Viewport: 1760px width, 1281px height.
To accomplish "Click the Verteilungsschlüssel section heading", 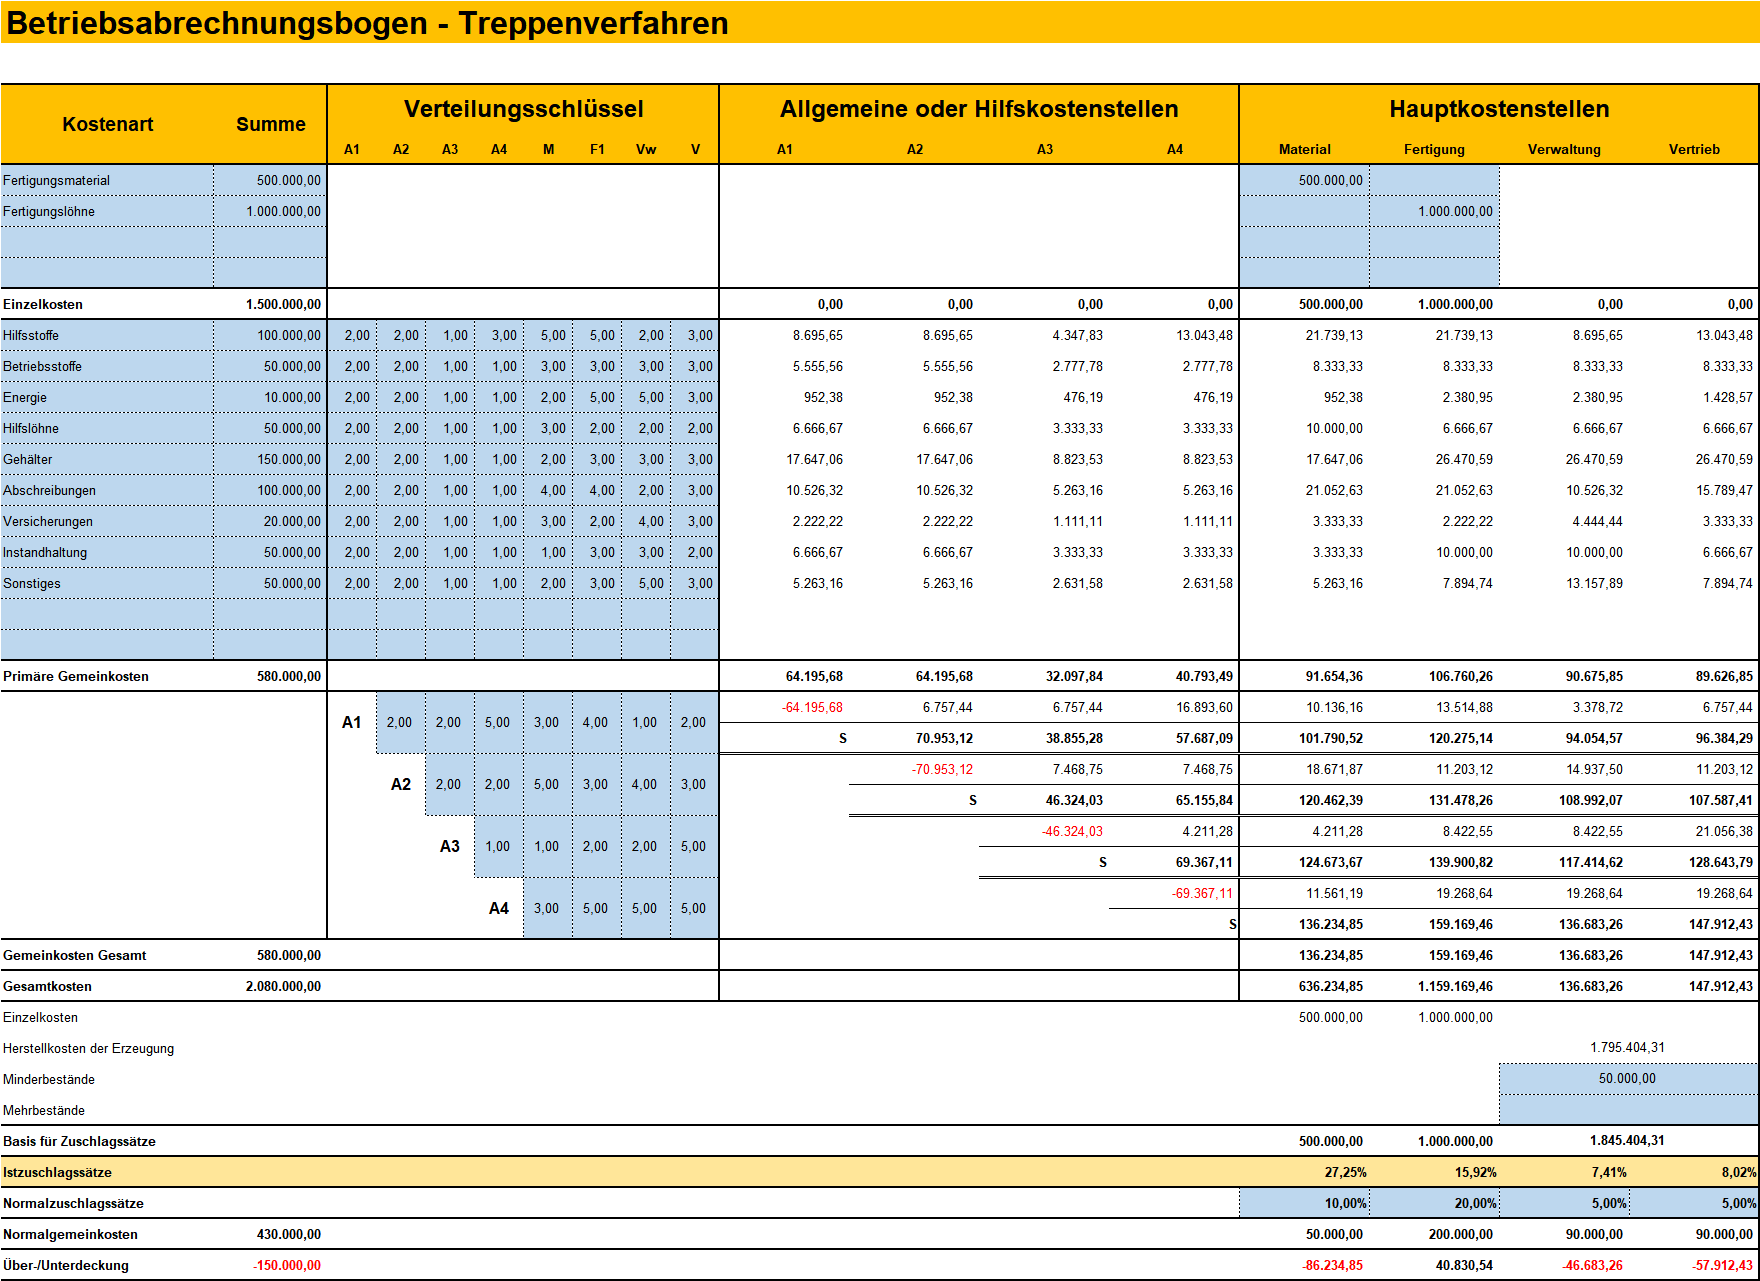I will pos(523,109).
